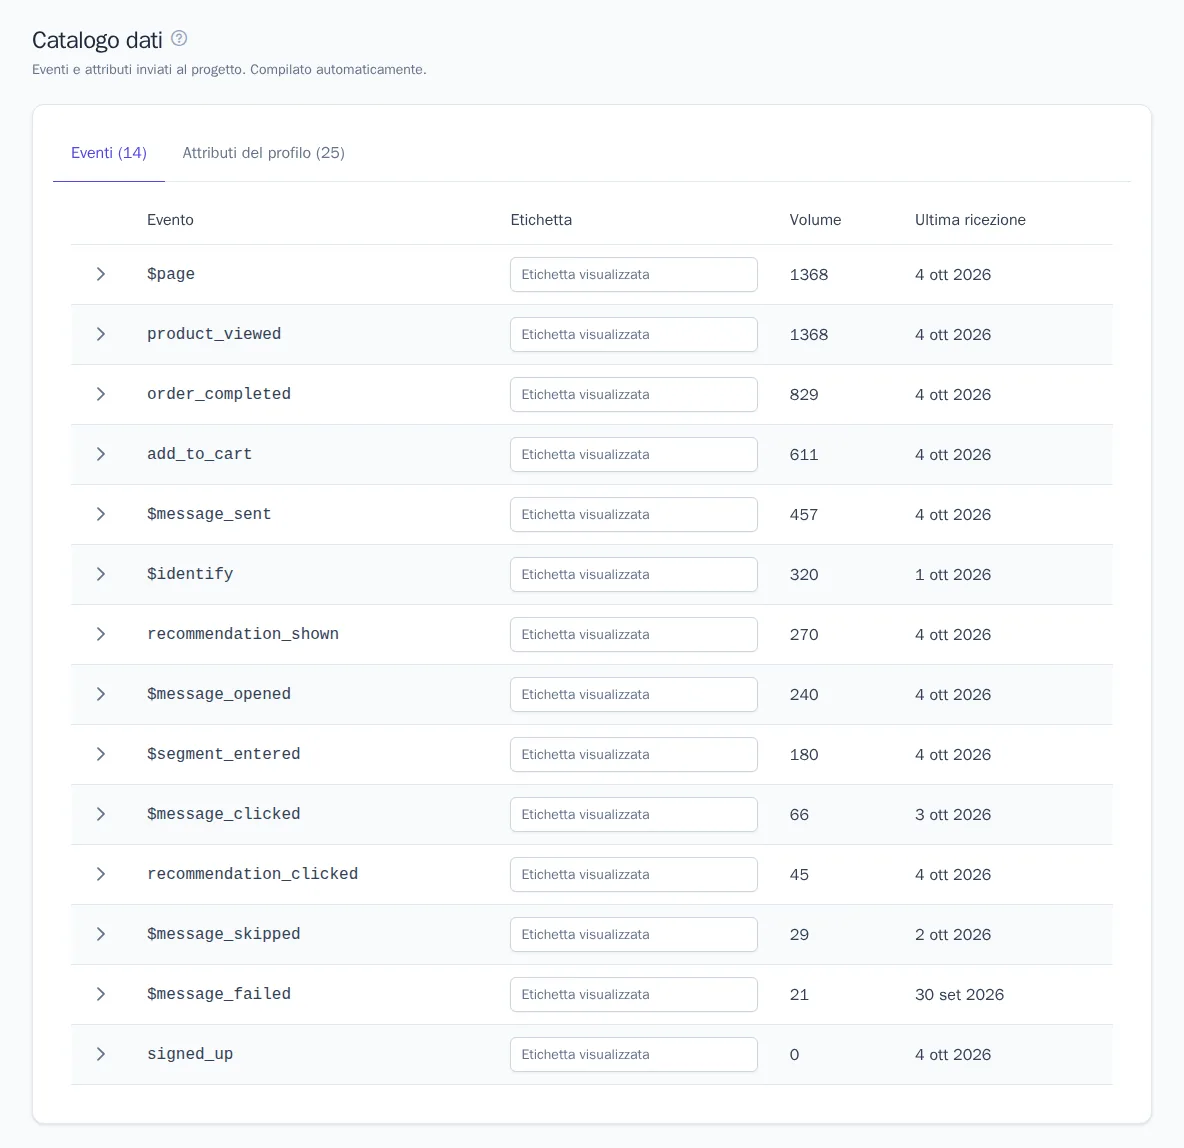Focus the label field for add_to_cart

coord(634,455)
